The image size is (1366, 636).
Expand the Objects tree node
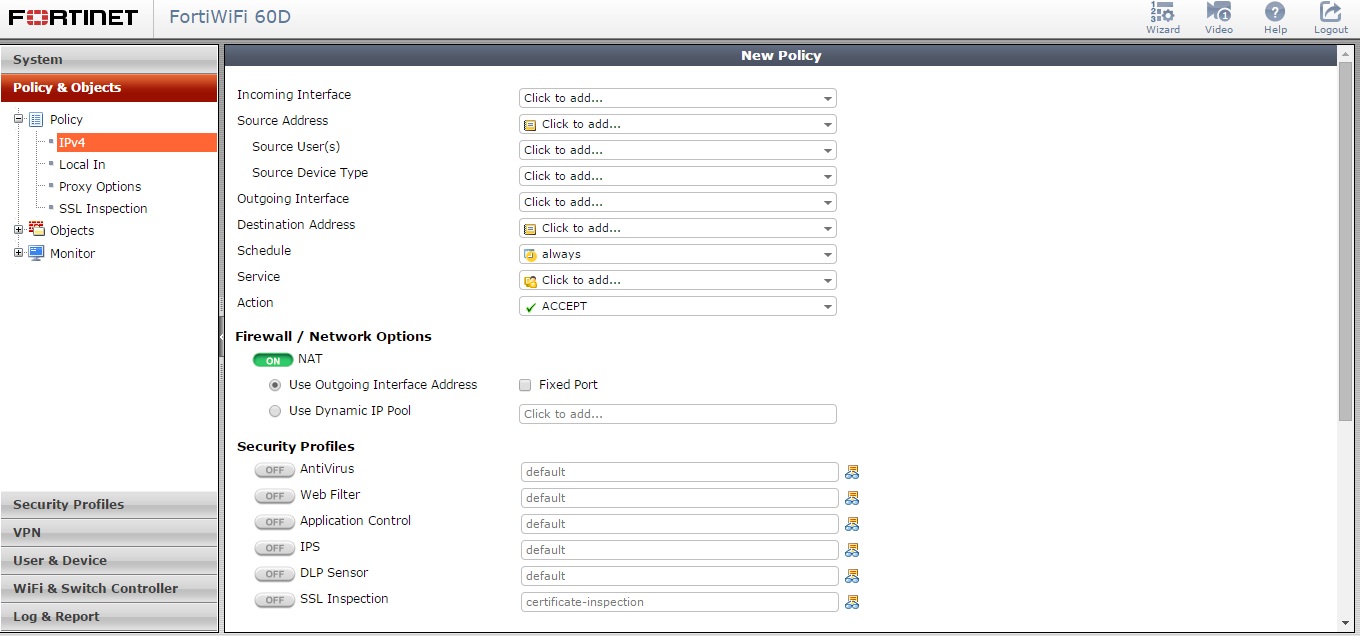point(18,230)
